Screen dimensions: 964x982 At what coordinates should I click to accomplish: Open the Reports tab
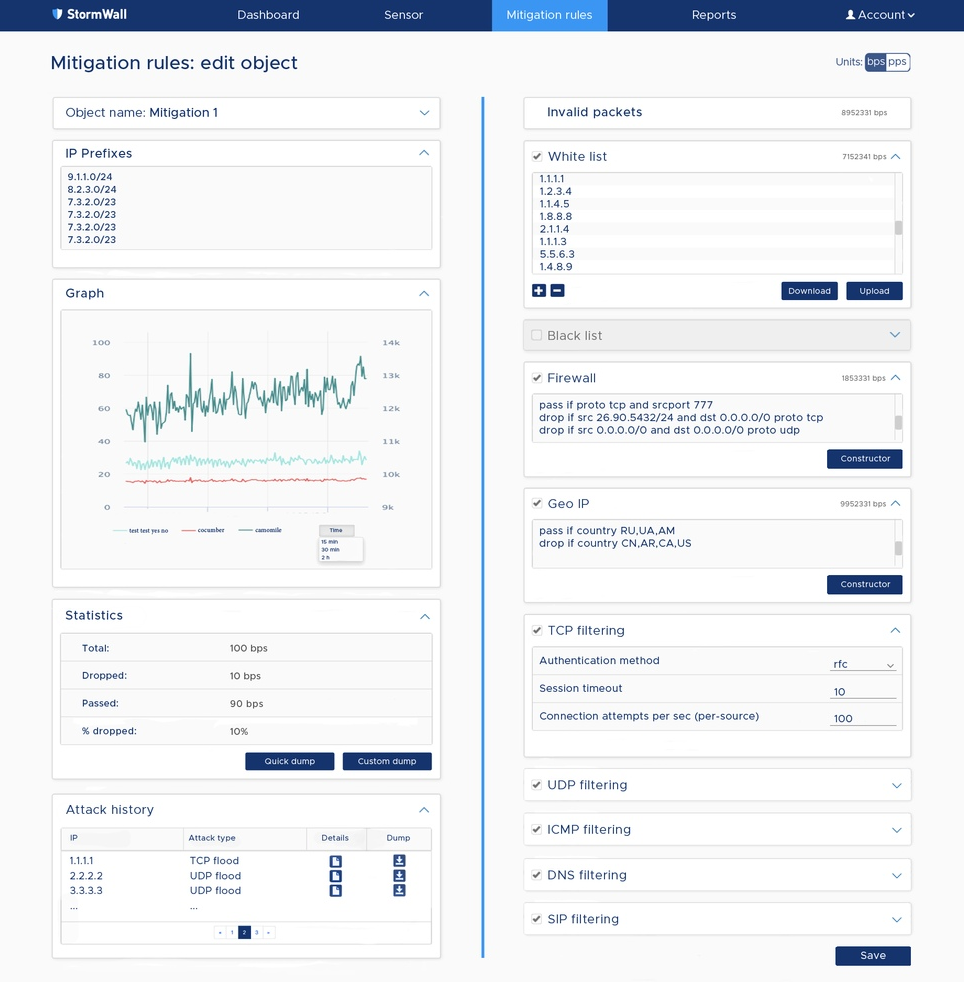tap(714, 15)
